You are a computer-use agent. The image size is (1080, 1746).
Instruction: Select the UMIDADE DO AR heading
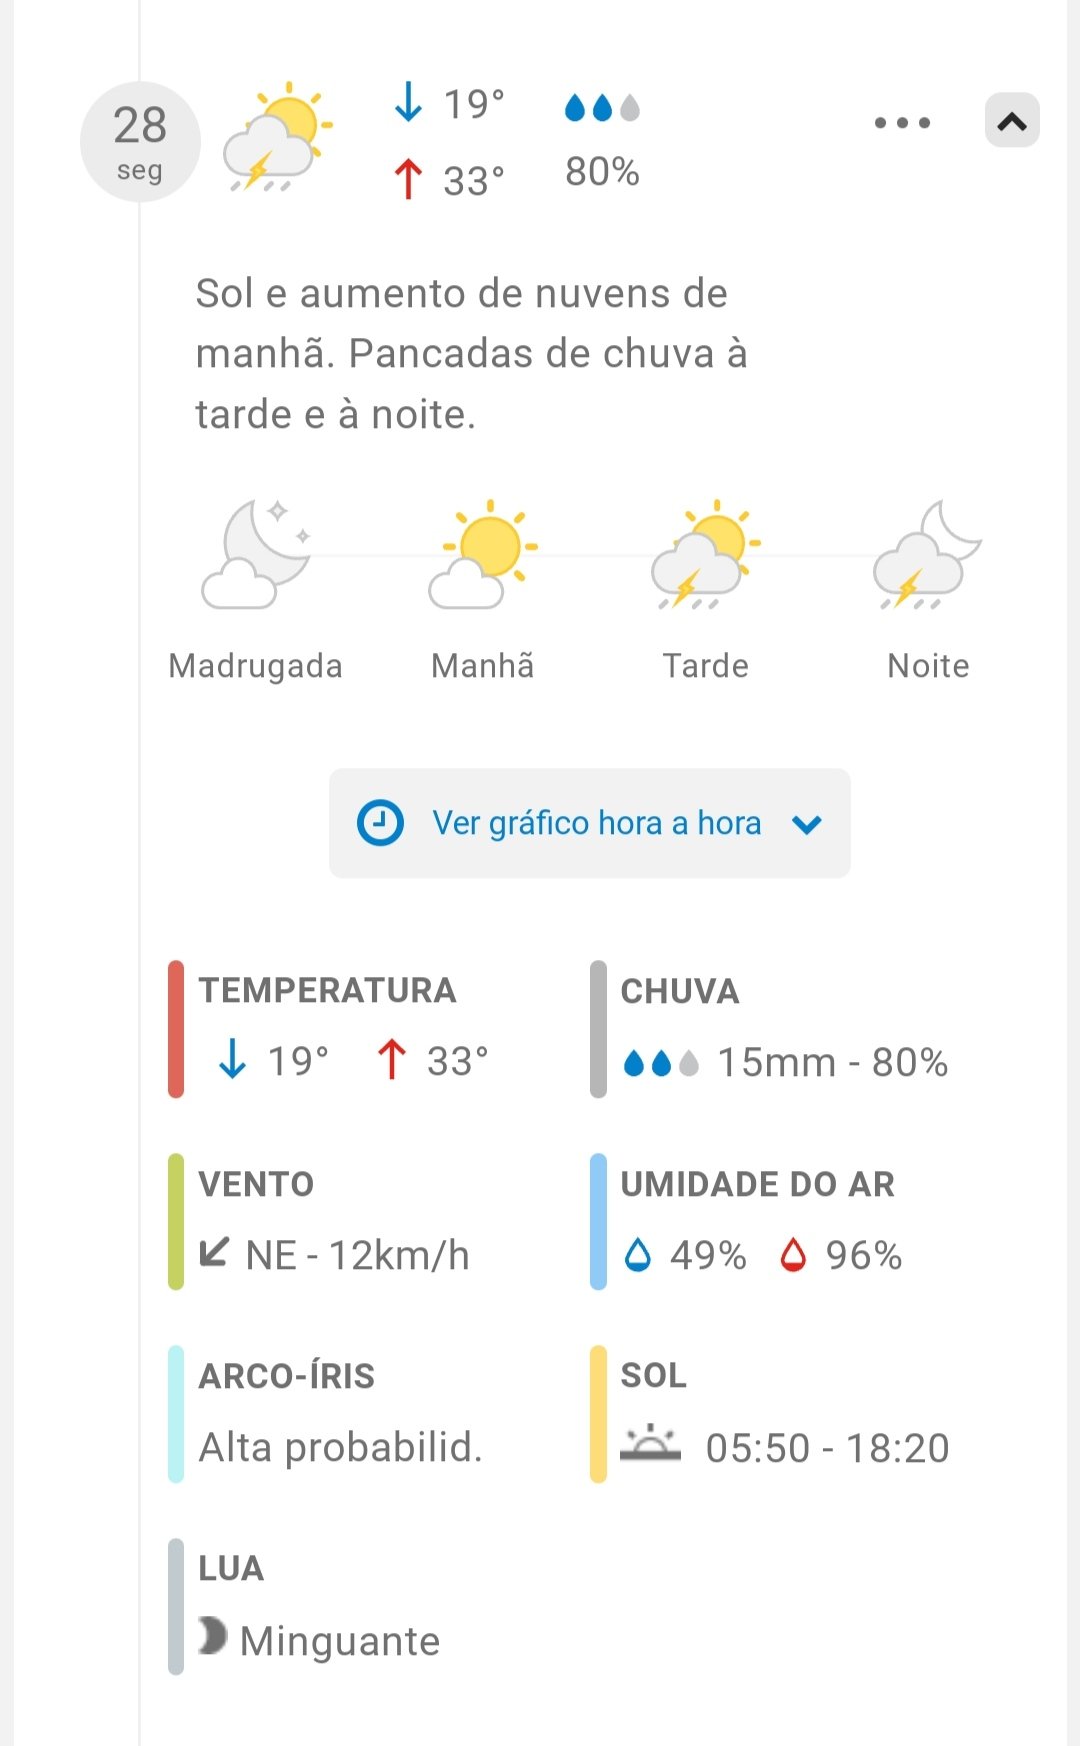[757, 1184]
